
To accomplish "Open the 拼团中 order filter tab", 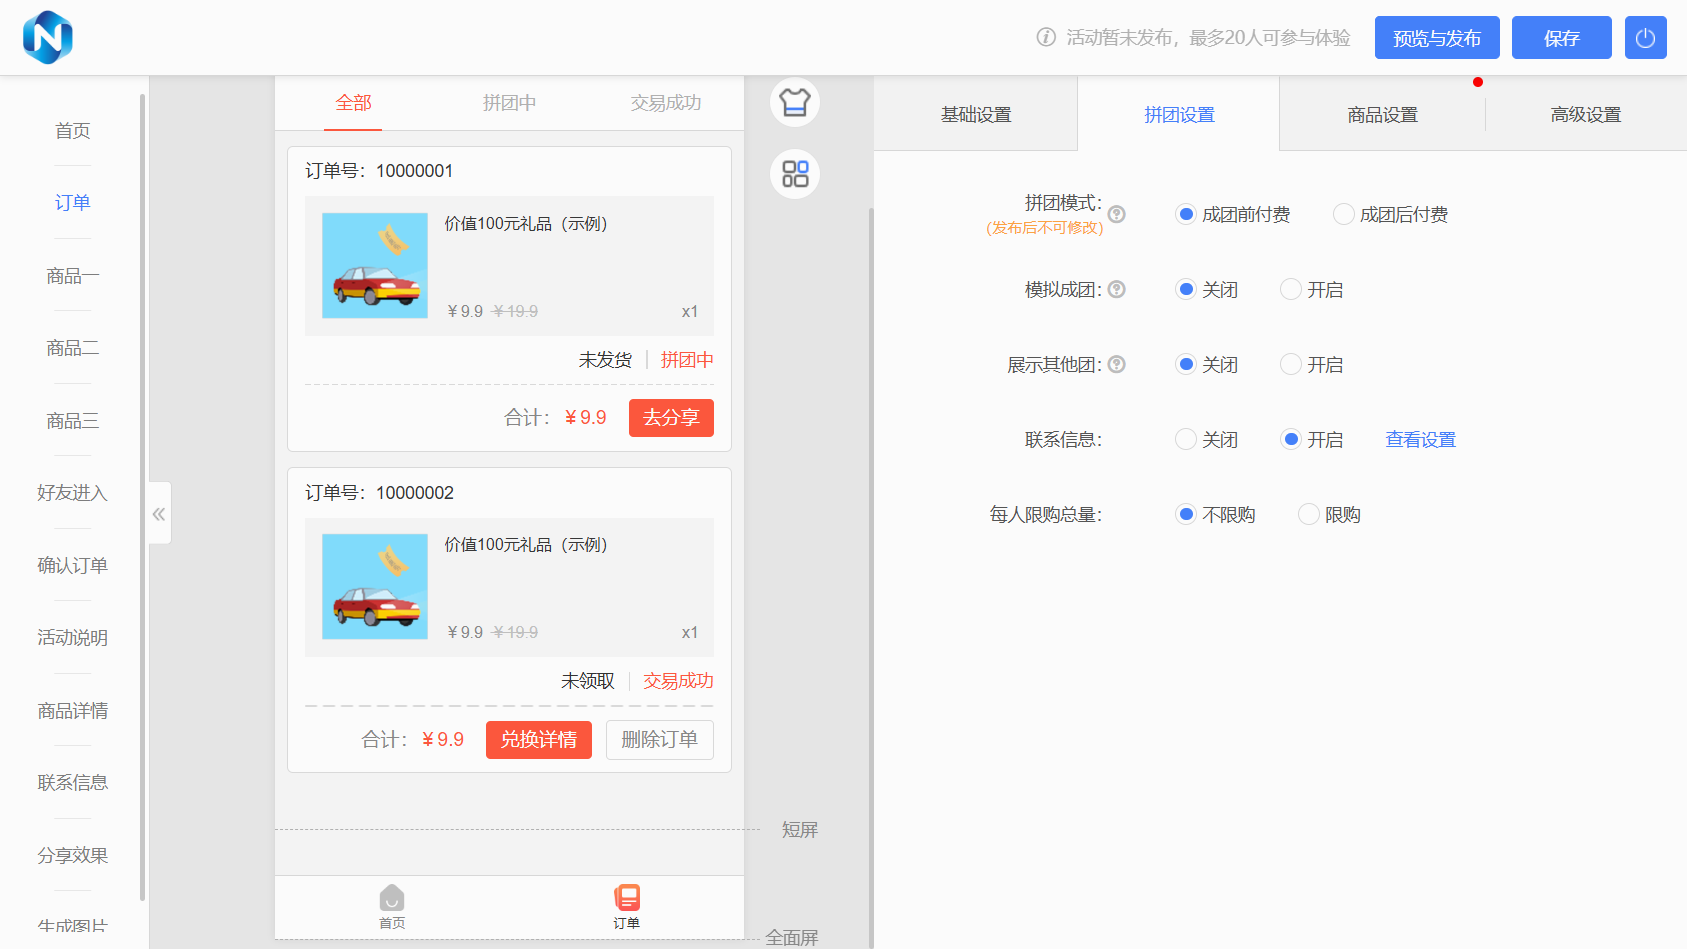I will pos(509,101).
